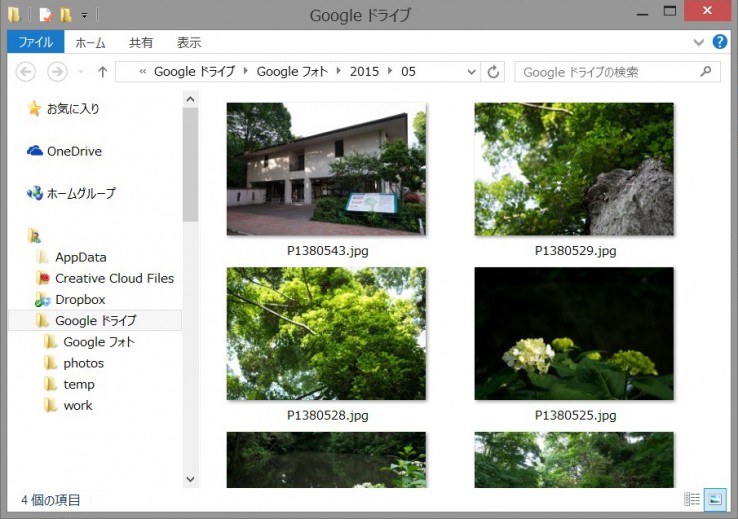
Task: Click the Forward navigation arrow
Action: (57, 72)
